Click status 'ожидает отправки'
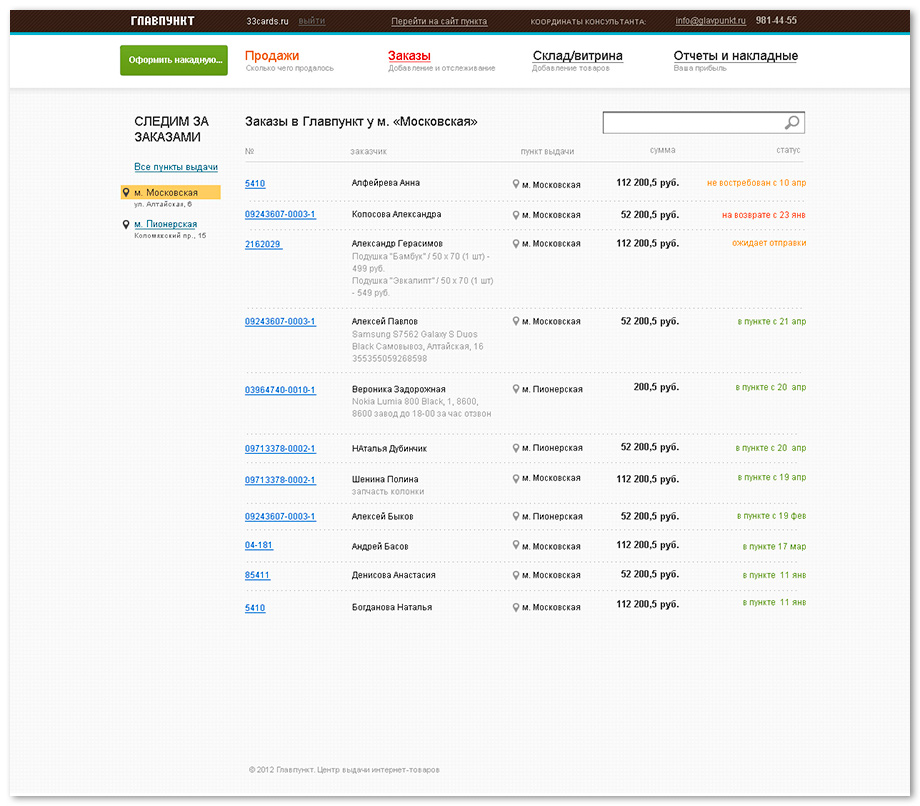Screen dimensions: 920x806 point(769,243)
